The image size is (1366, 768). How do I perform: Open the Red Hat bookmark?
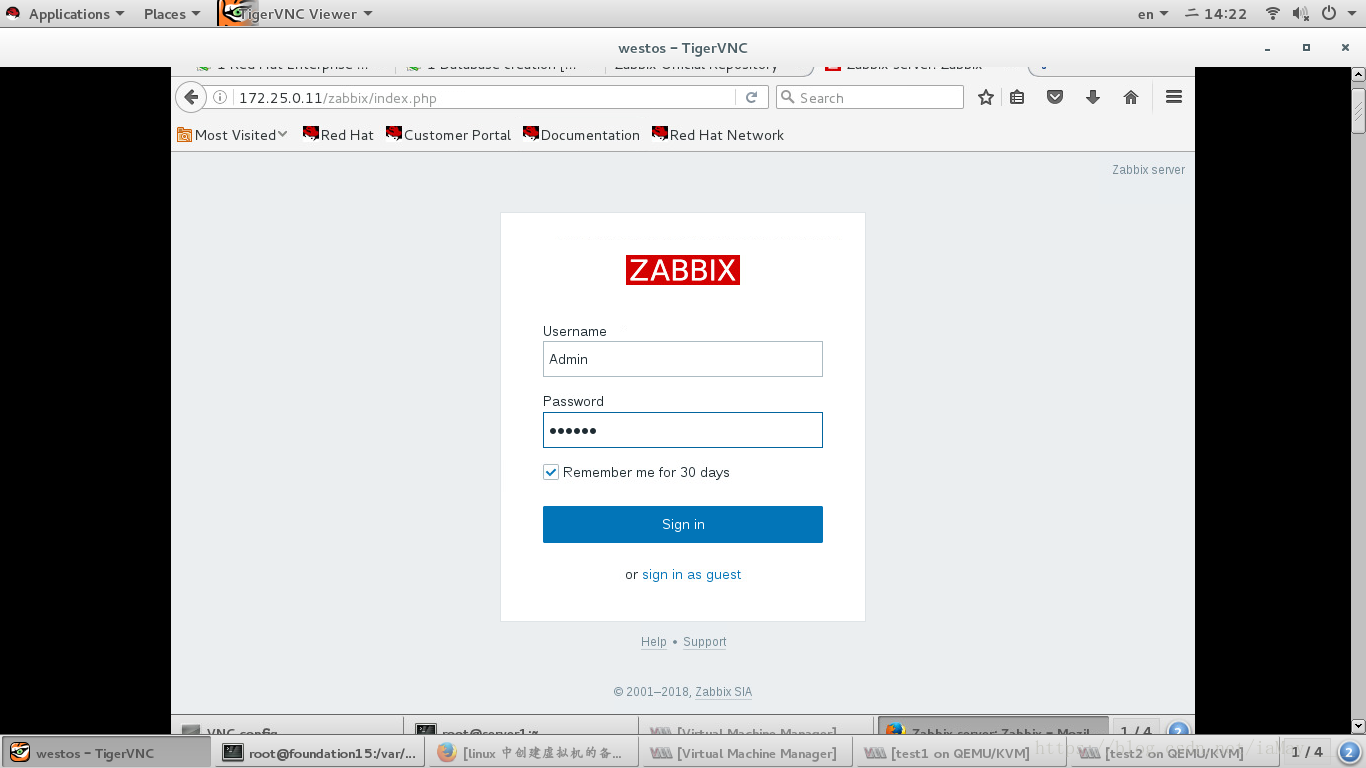(338, 135)
